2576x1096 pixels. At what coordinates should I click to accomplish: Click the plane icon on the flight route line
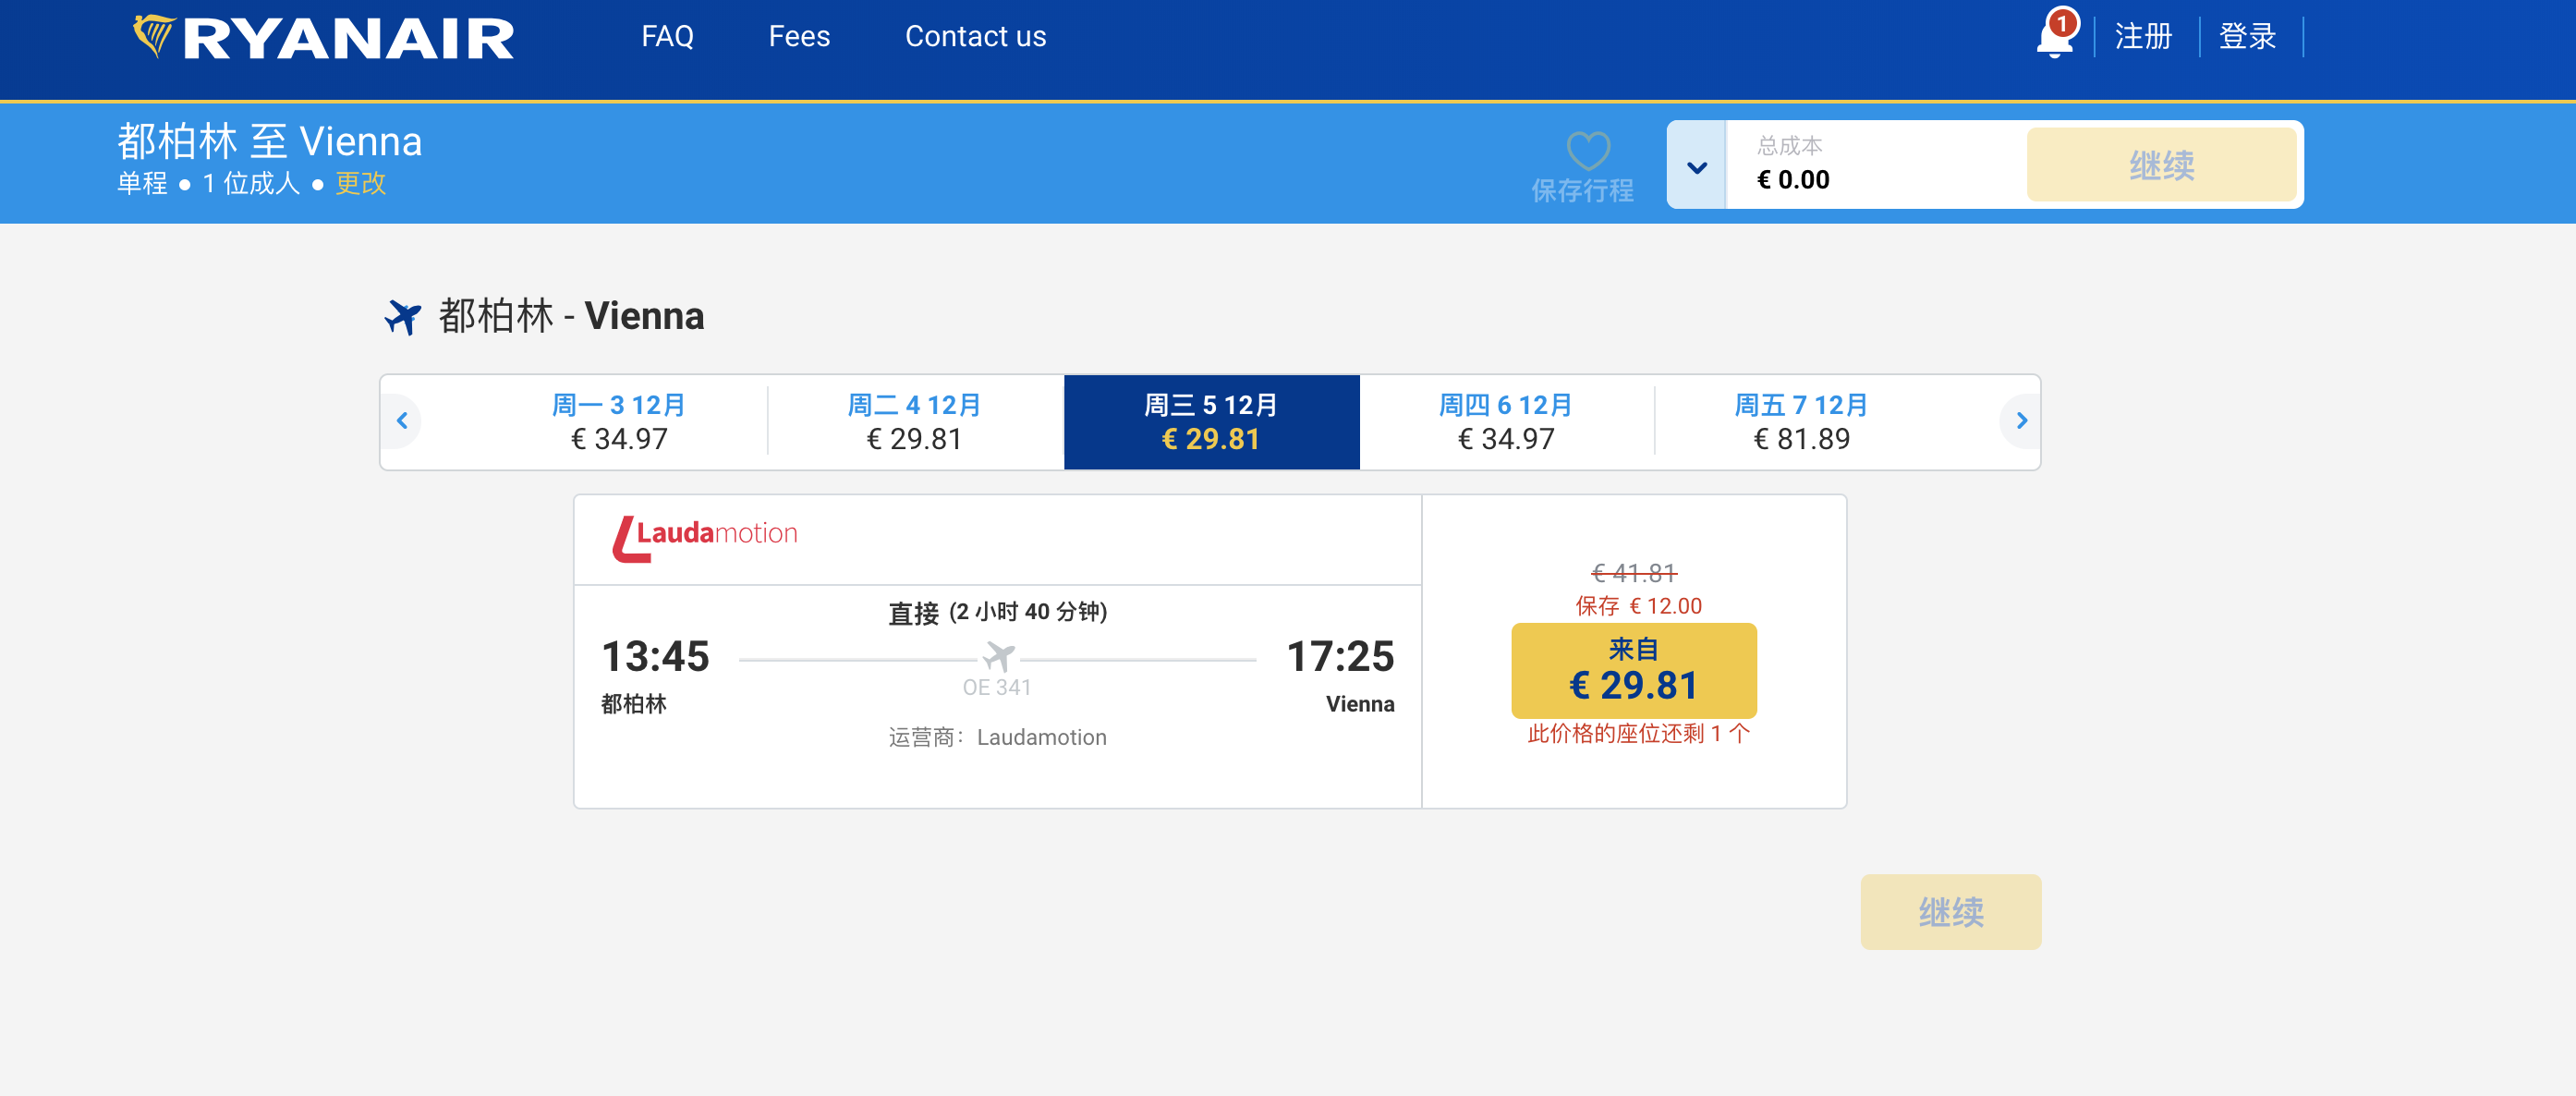click(998, 657)
